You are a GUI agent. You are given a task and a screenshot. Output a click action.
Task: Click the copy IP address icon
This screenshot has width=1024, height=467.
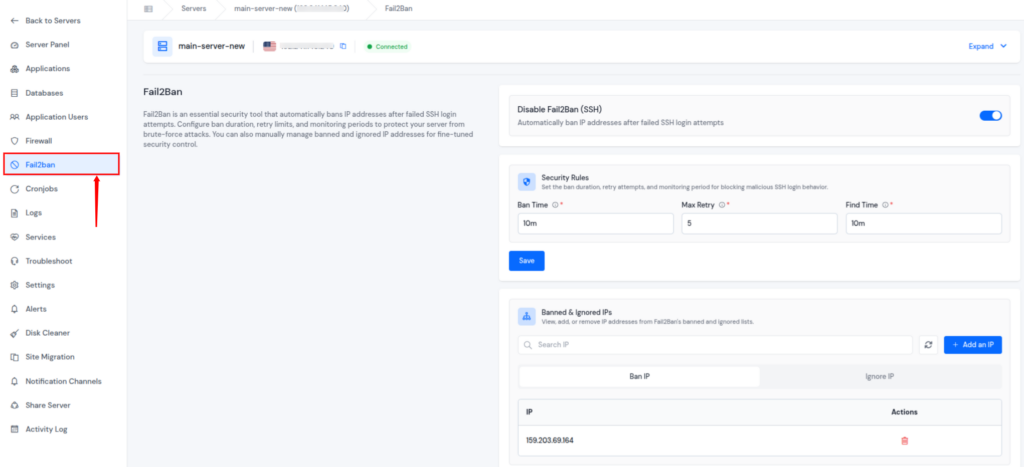coord(343,46)
